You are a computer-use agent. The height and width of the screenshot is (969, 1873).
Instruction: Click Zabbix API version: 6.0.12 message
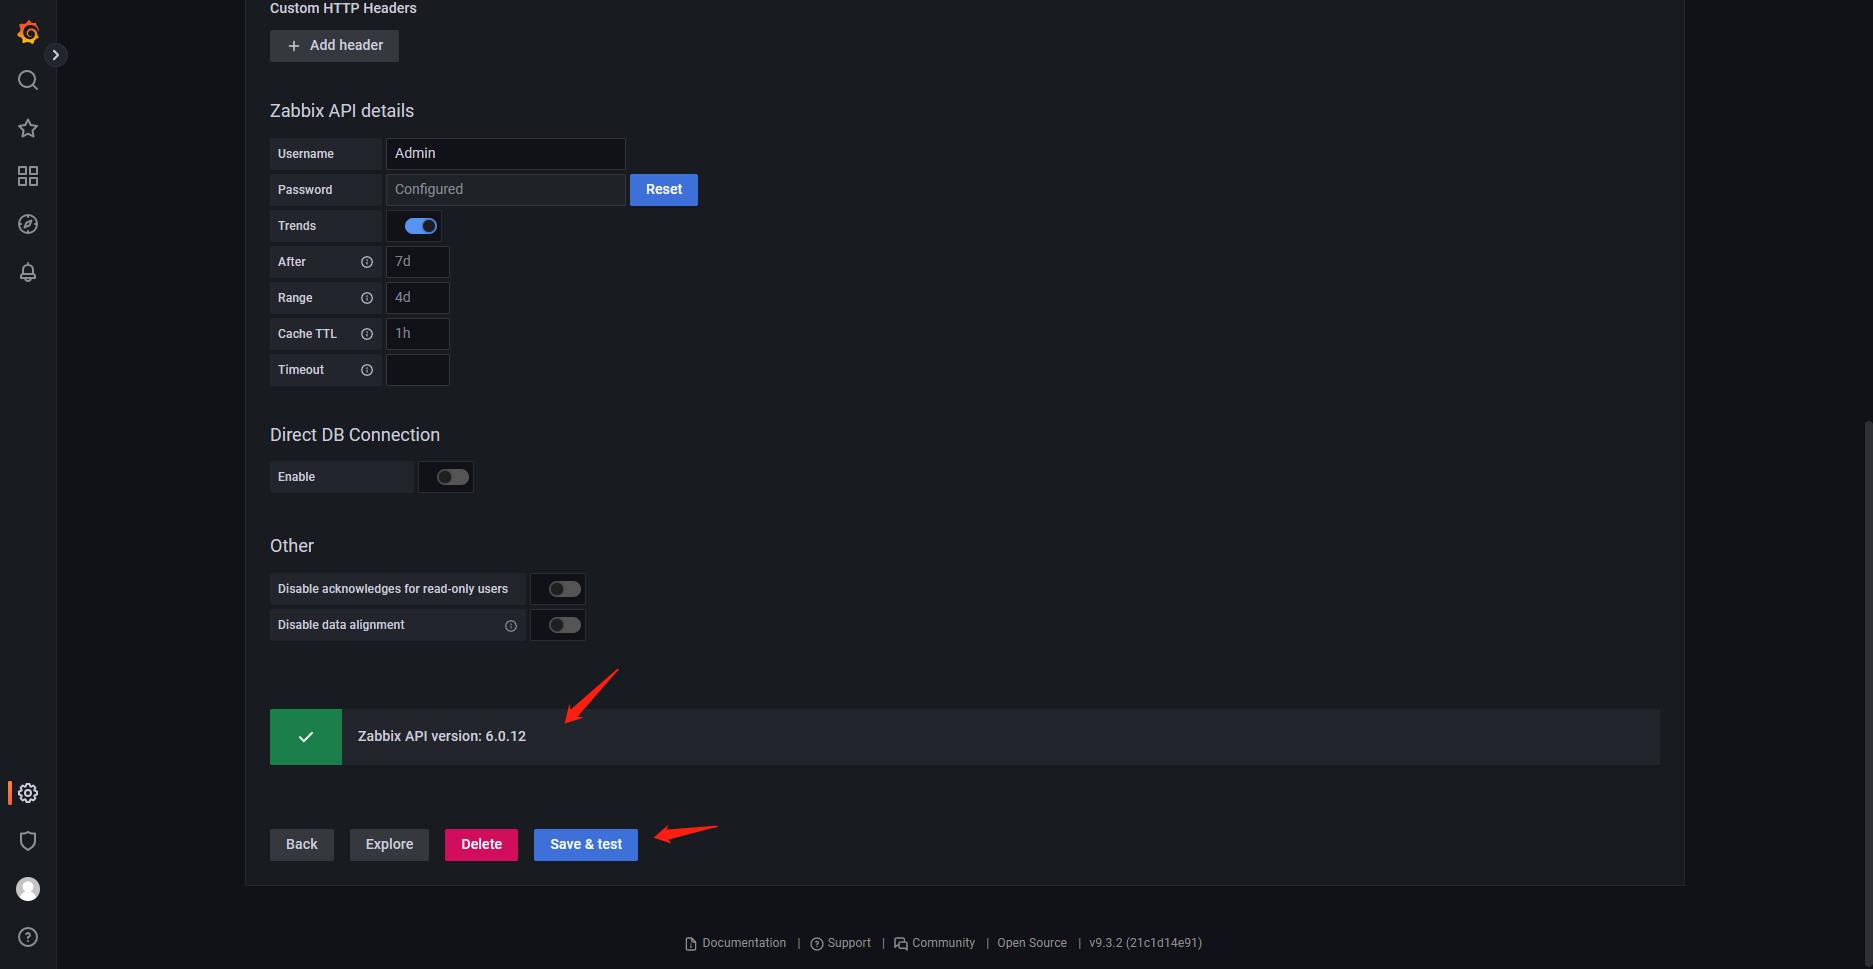coord(442,736)
